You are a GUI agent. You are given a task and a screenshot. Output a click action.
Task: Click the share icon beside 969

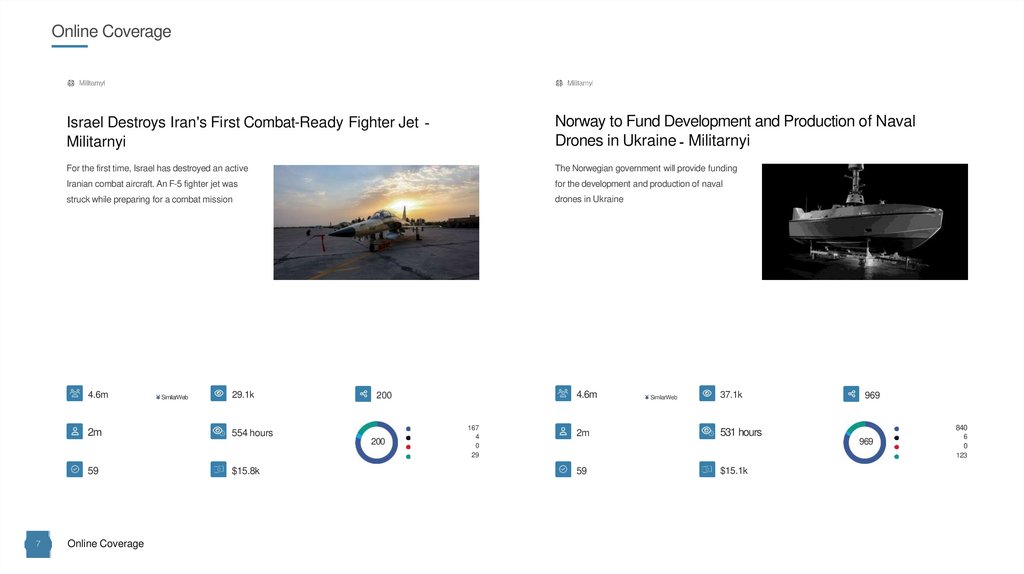tap(851, 394)
